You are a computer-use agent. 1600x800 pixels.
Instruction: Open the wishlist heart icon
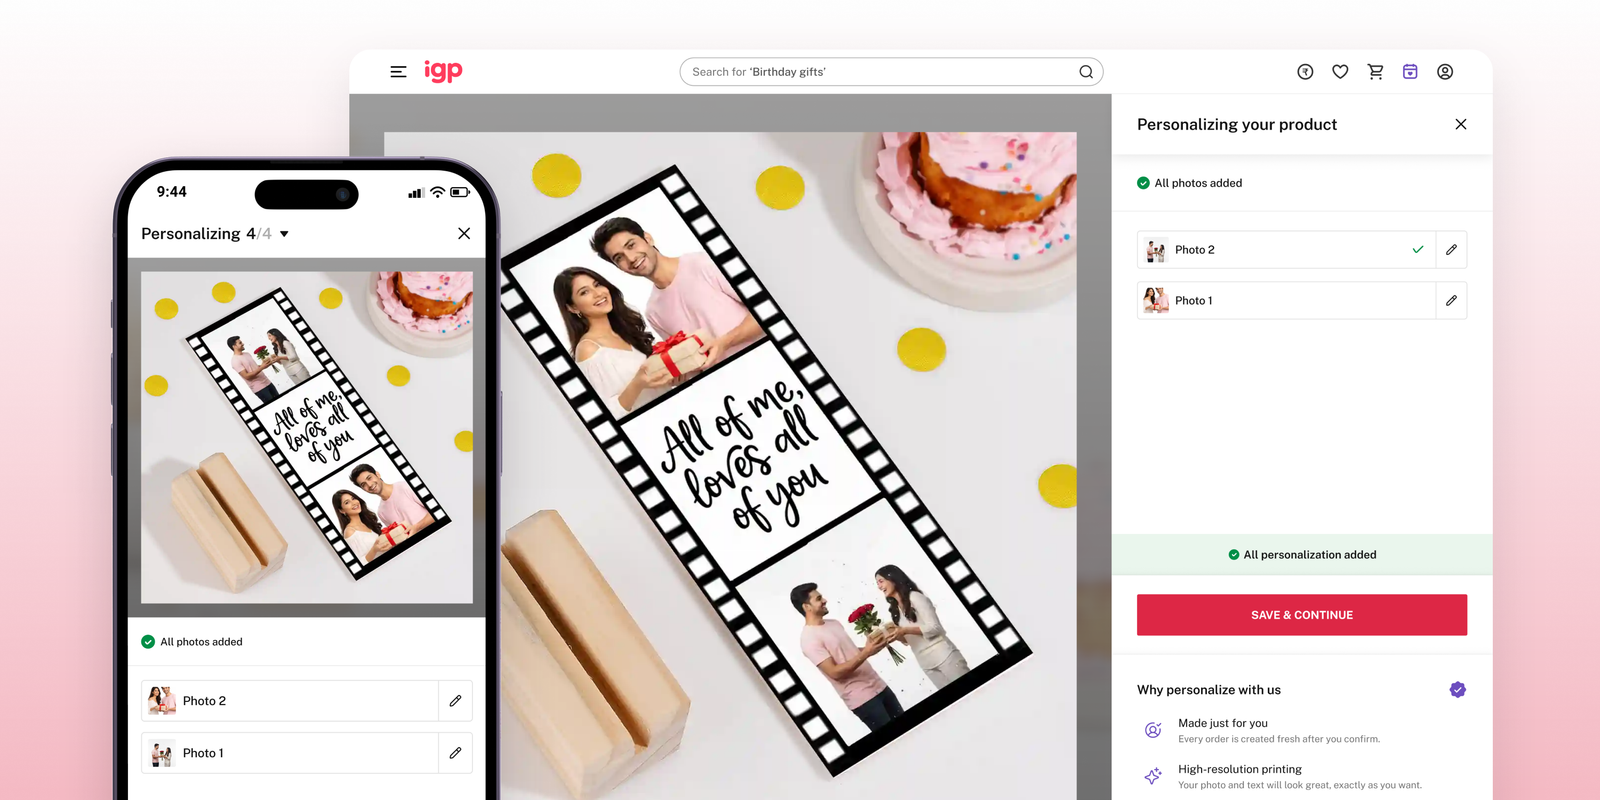(1340, 72)
